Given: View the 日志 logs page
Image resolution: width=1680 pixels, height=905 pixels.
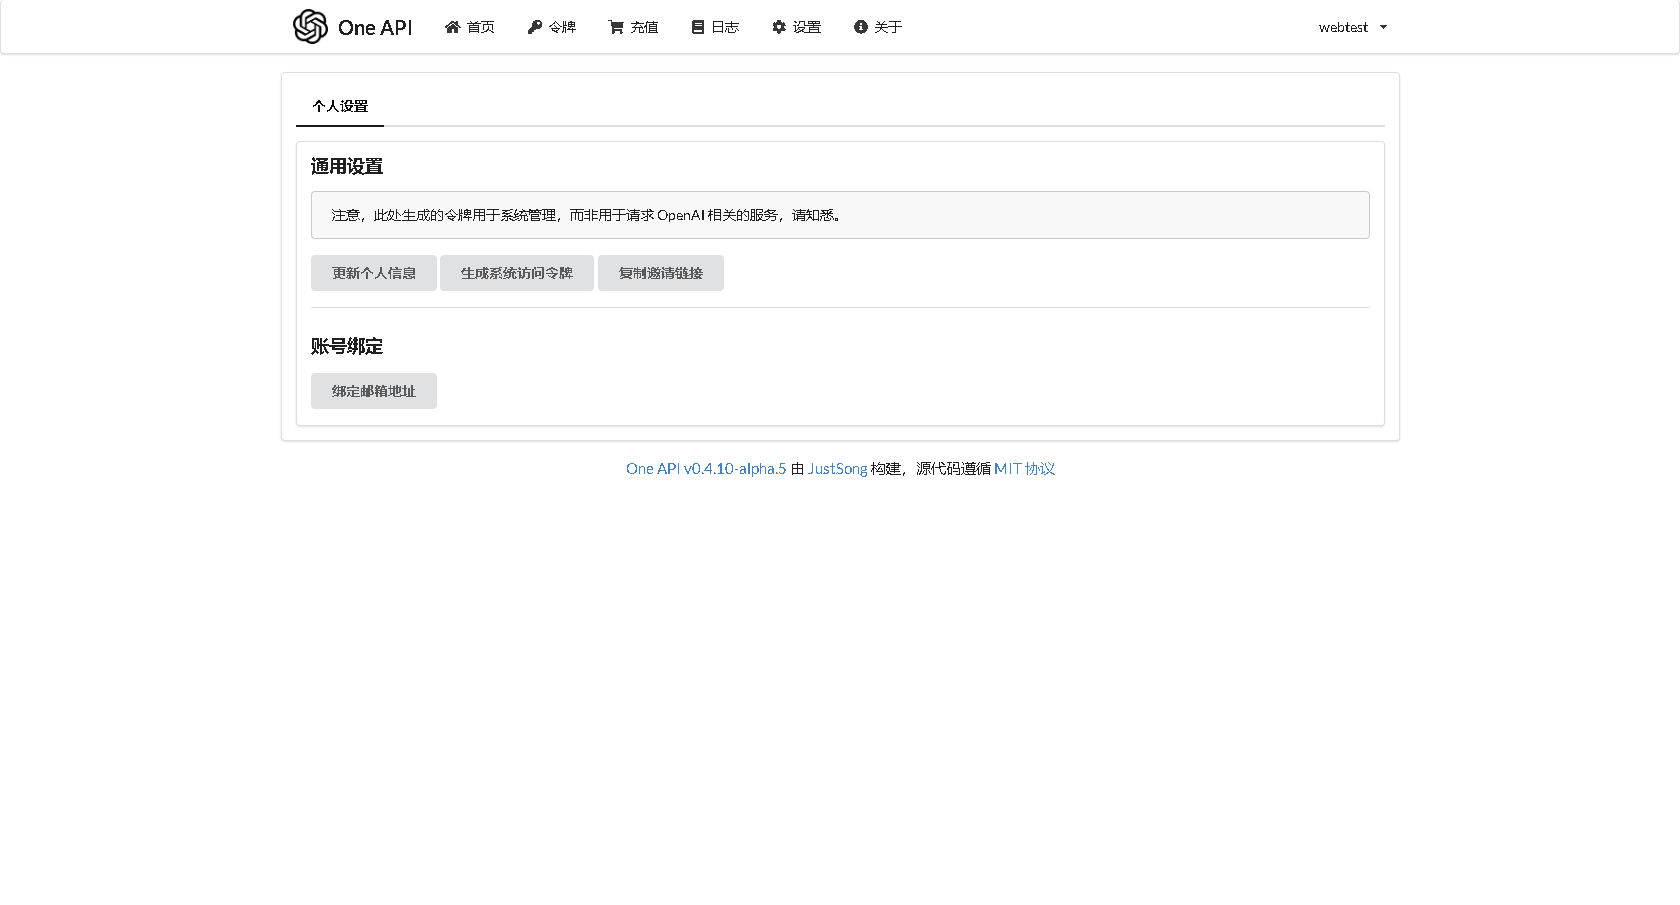Looking at the screenshot, I should tap(715, 27).
